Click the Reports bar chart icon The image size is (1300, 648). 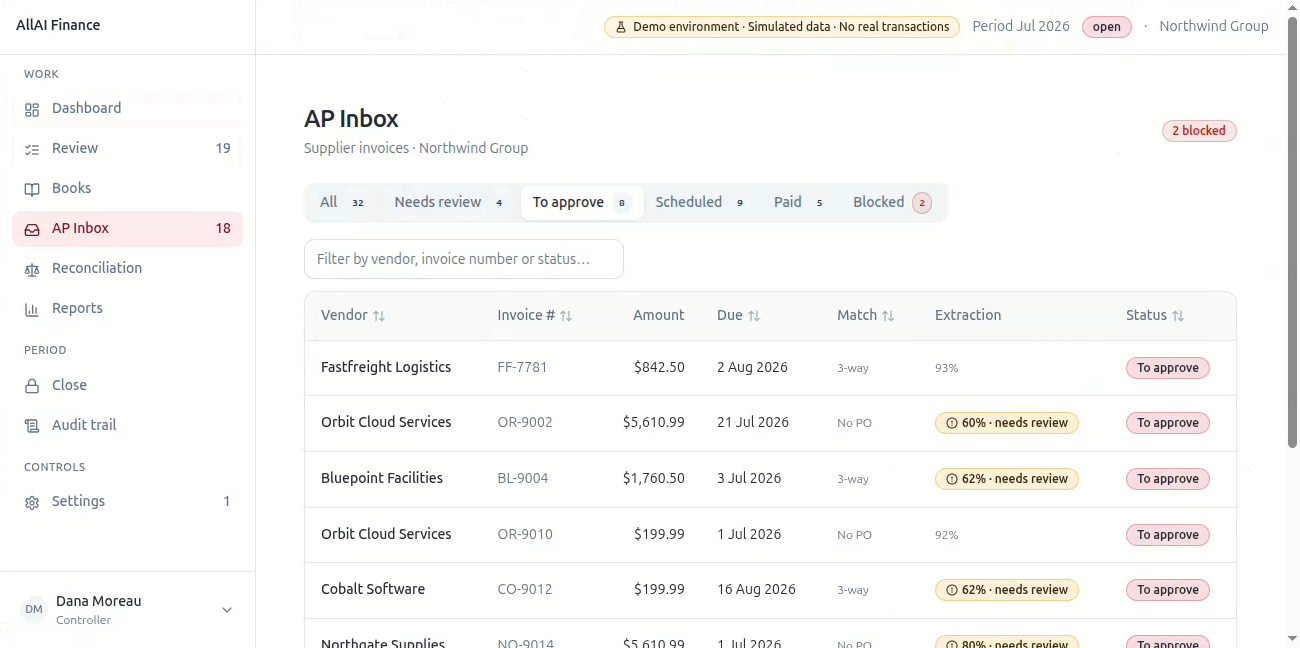(x=32, y=309)
